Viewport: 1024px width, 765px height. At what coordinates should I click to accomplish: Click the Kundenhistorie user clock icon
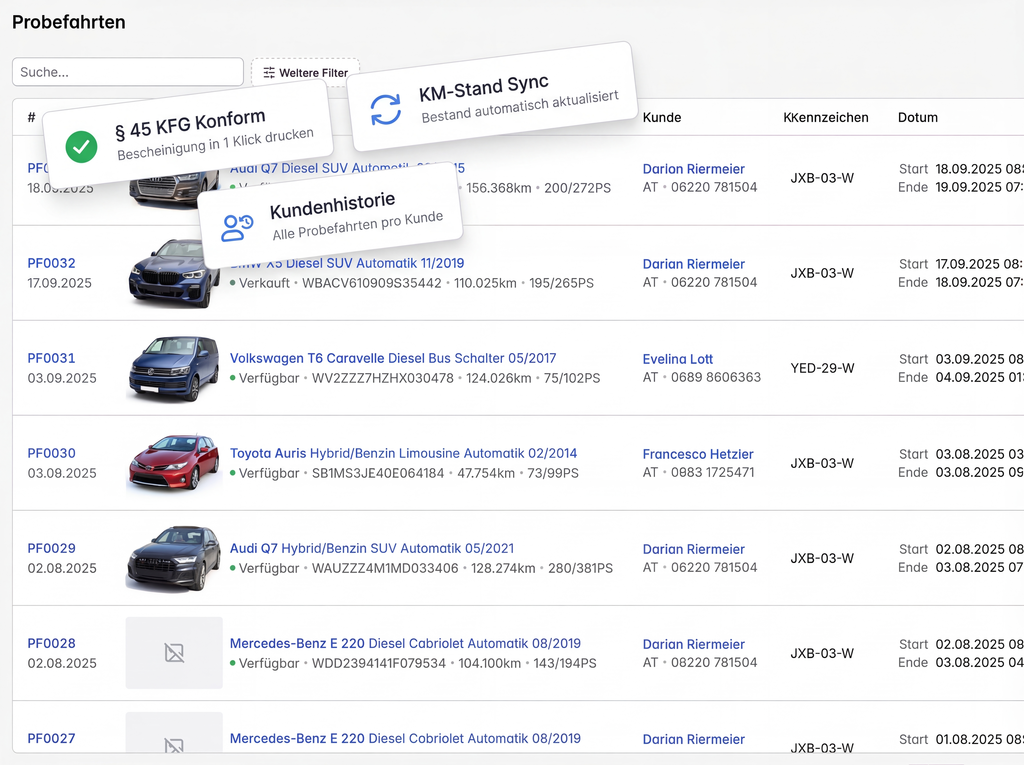tap(237, 227)
